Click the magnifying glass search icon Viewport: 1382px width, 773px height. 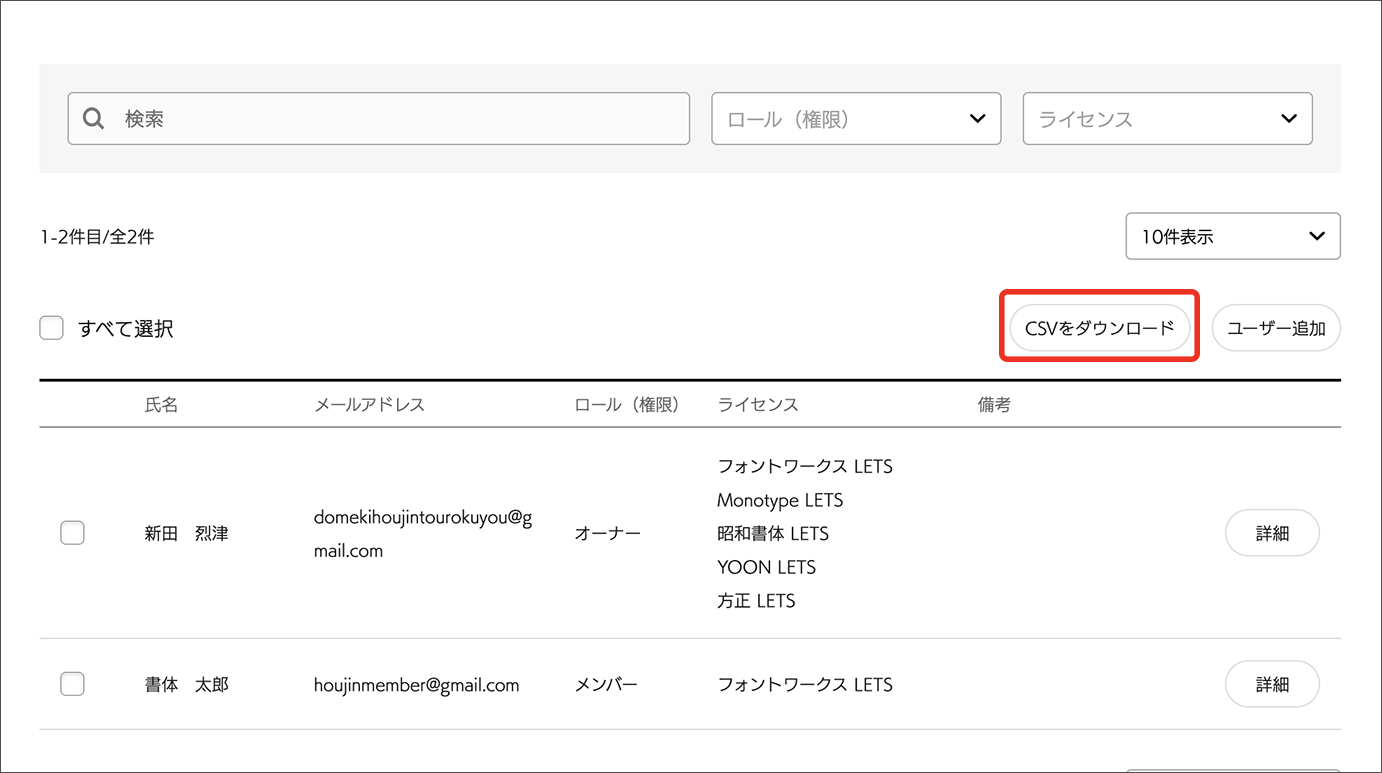(x=94, y=119)
